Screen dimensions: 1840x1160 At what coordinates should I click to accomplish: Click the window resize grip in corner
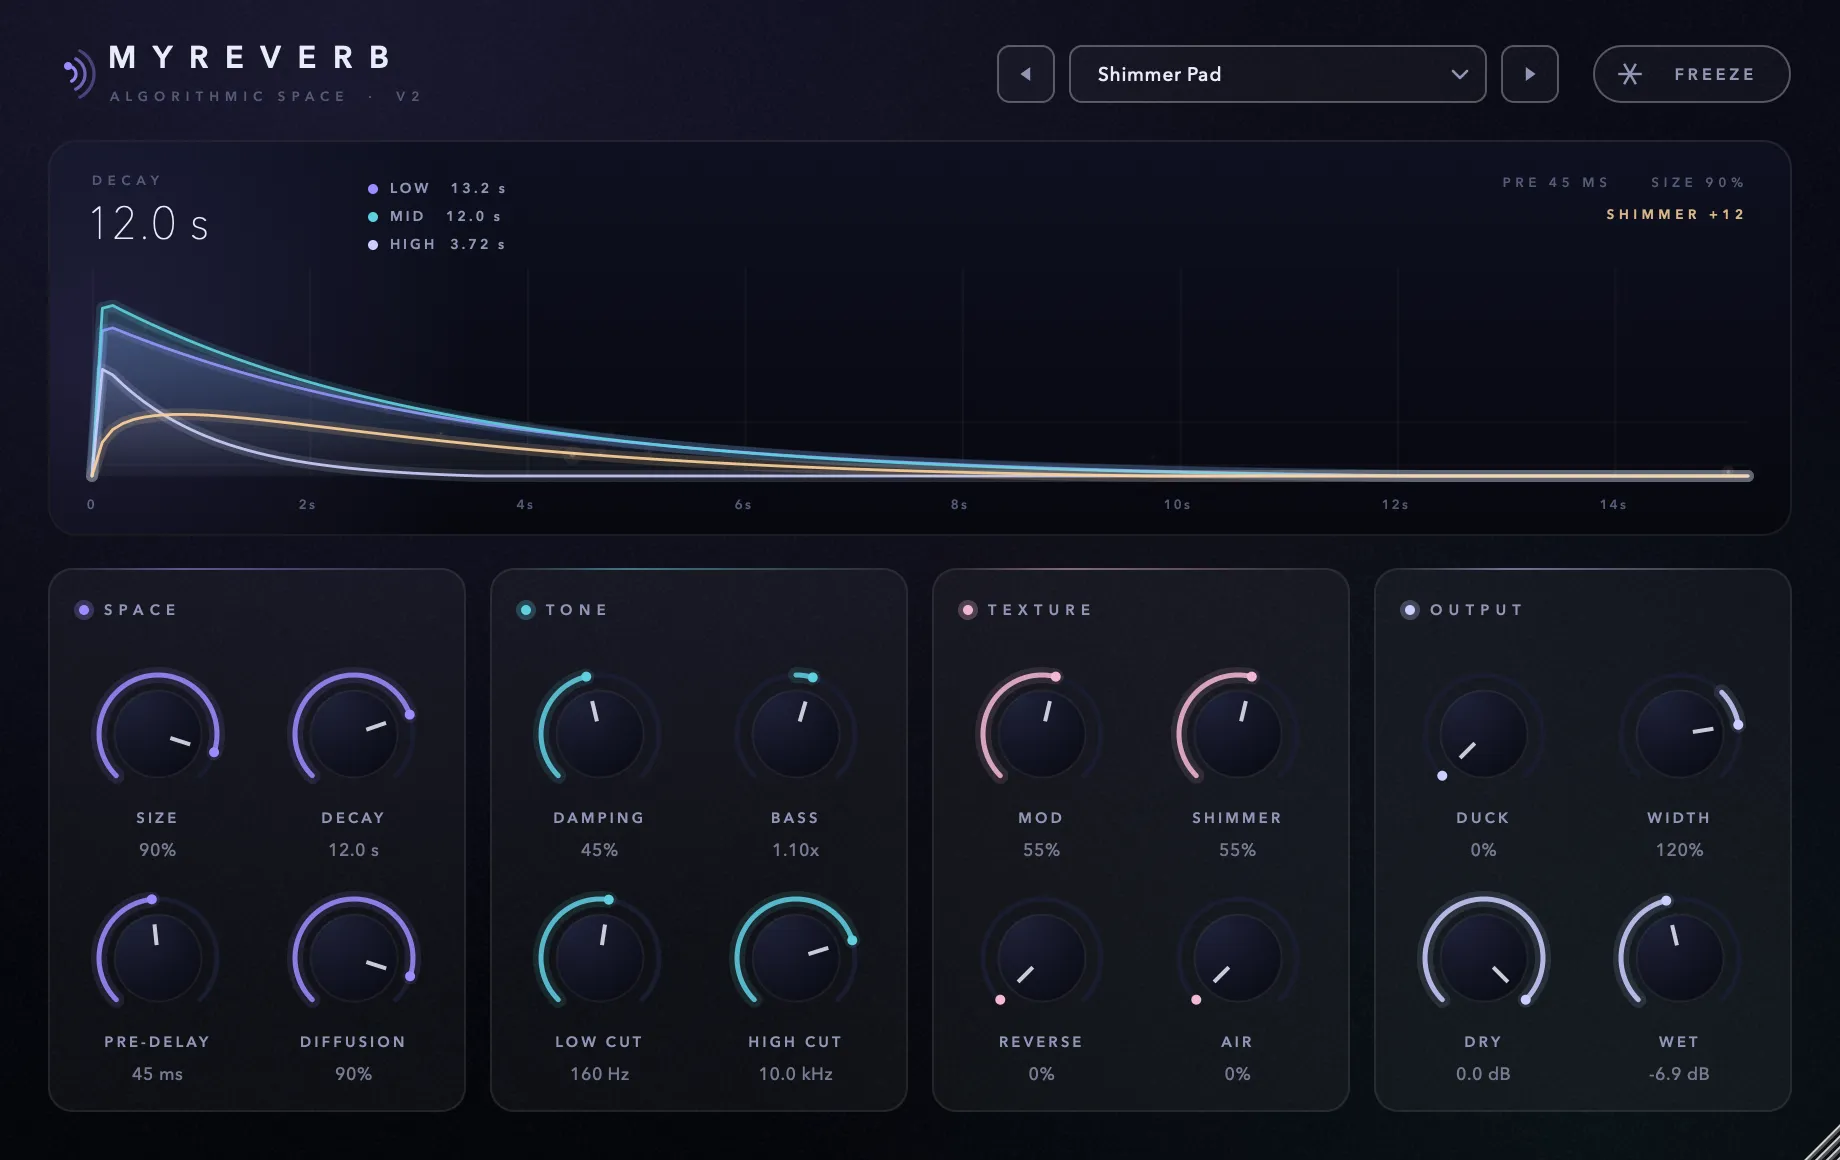point(1823,1143)
